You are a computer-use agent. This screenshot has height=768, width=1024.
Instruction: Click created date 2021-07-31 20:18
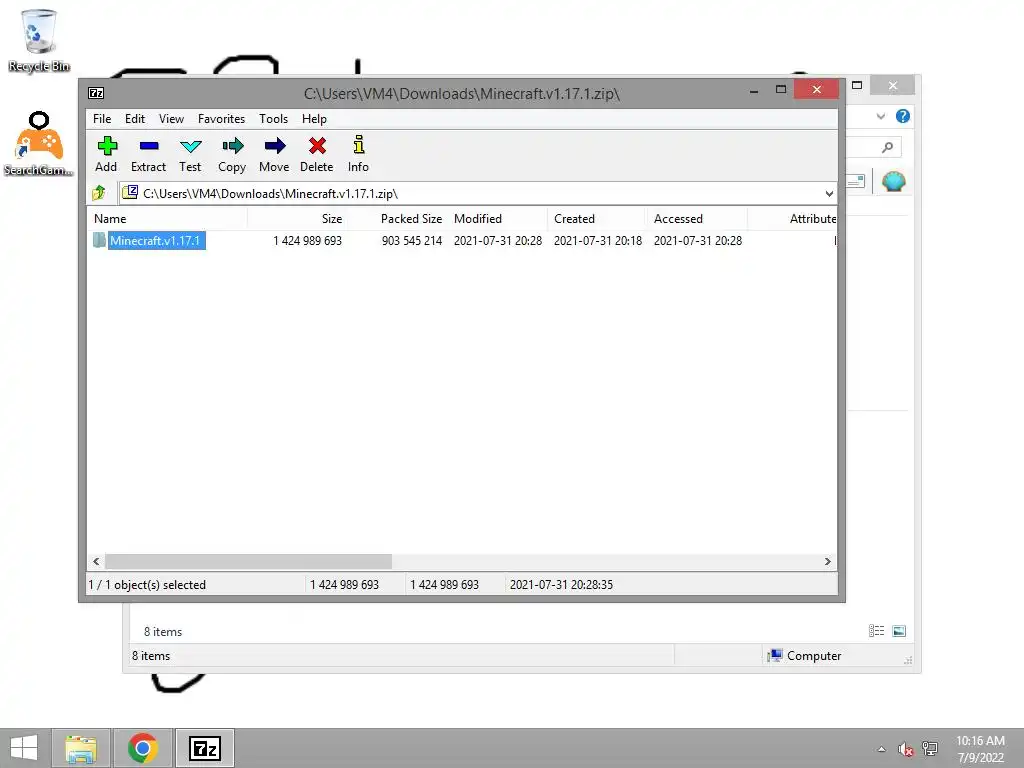click(598, 241)
